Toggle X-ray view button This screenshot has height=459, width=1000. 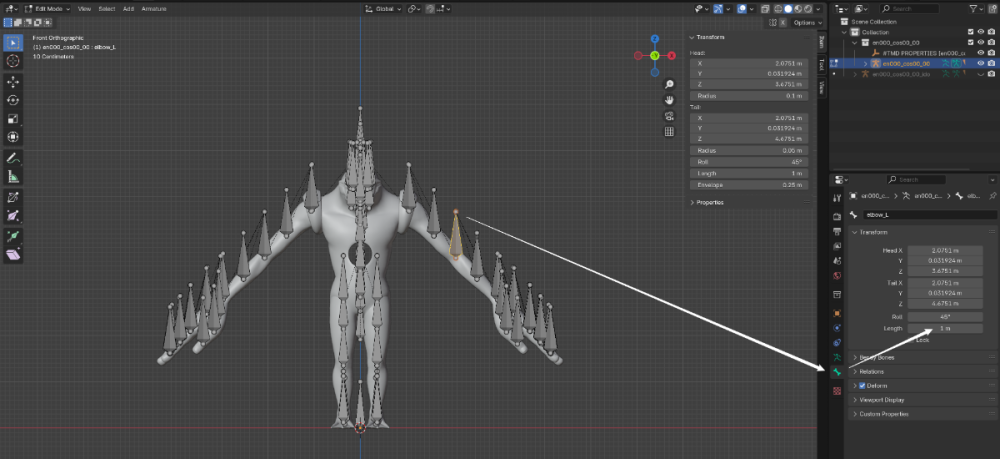[765, 9]
